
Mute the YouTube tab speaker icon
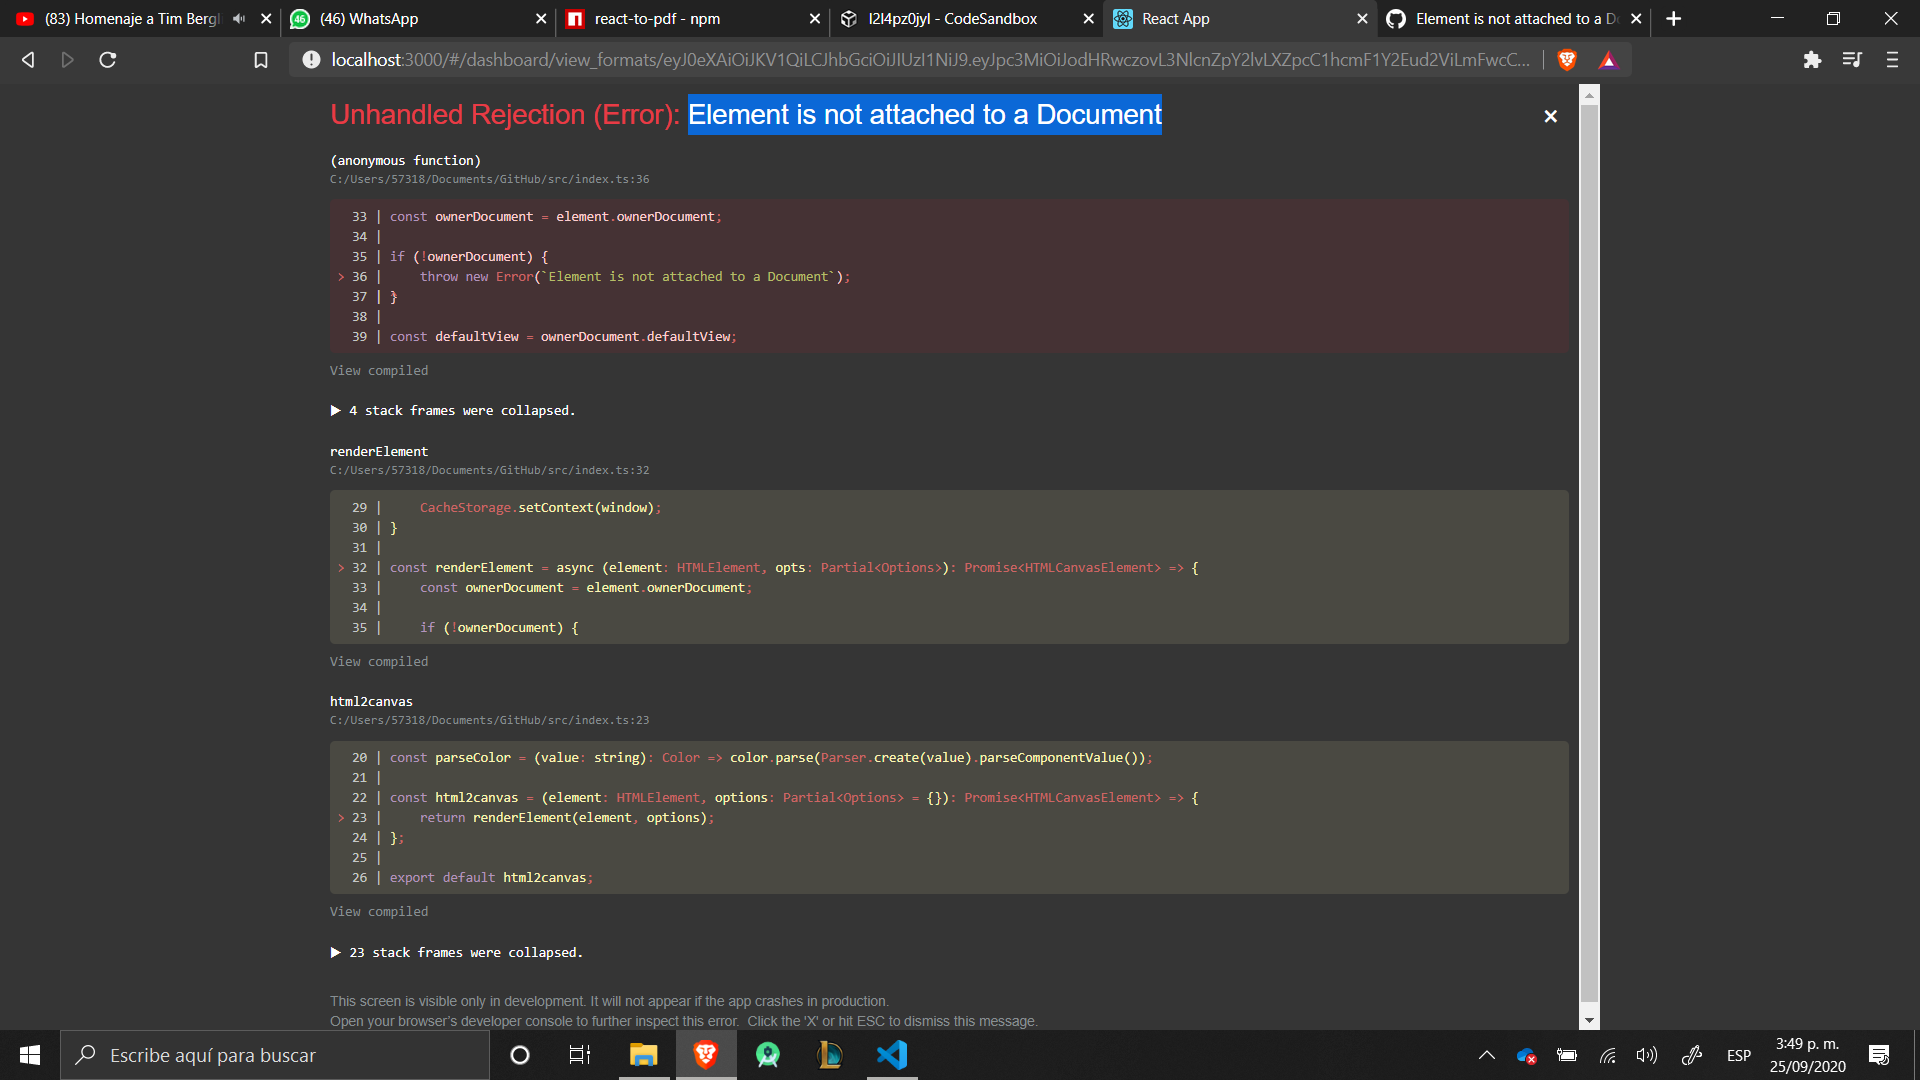tap(237, 18)
